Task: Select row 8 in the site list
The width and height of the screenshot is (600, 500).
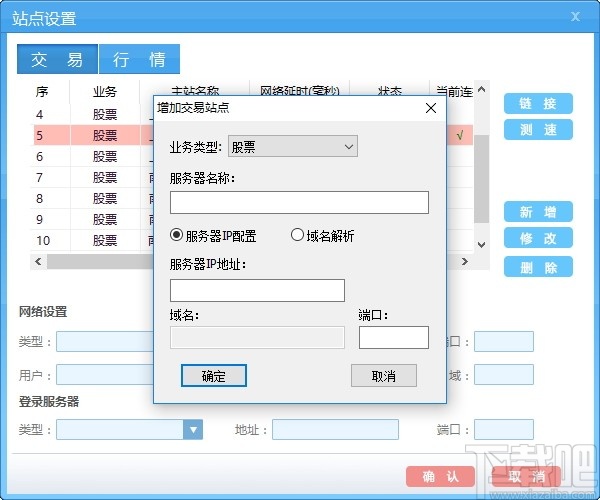Action: (92, 199)
